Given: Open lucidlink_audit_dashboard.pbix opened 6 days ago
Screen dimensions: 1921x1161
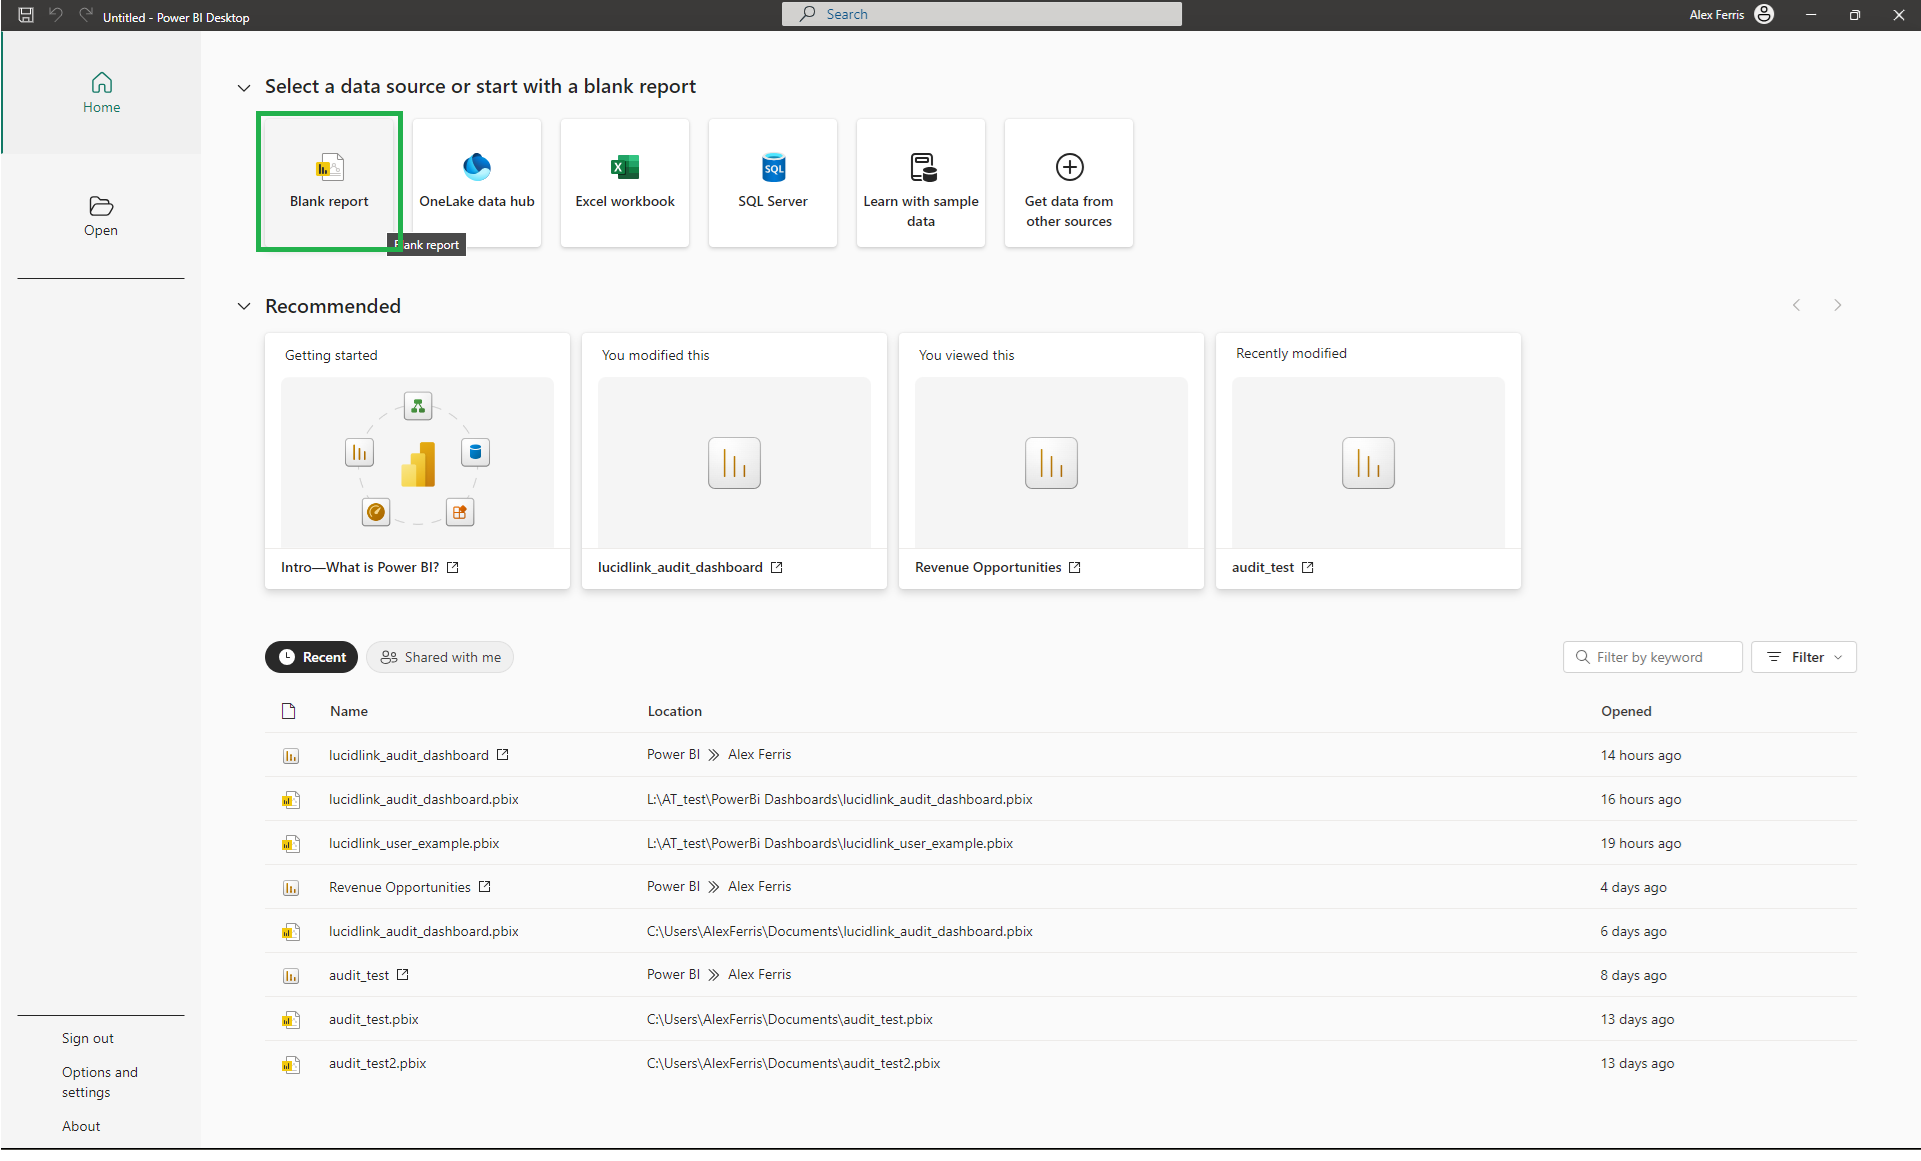Looking at the screenshot, I should [x=424, y=931].
